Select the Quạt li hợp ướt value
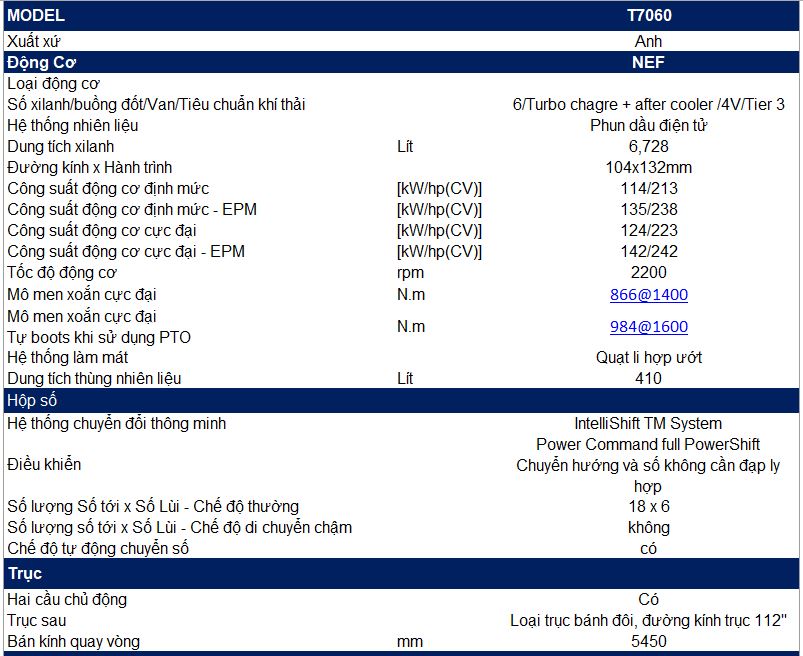This screenshot has height=656, width=803. coord(648,357)
